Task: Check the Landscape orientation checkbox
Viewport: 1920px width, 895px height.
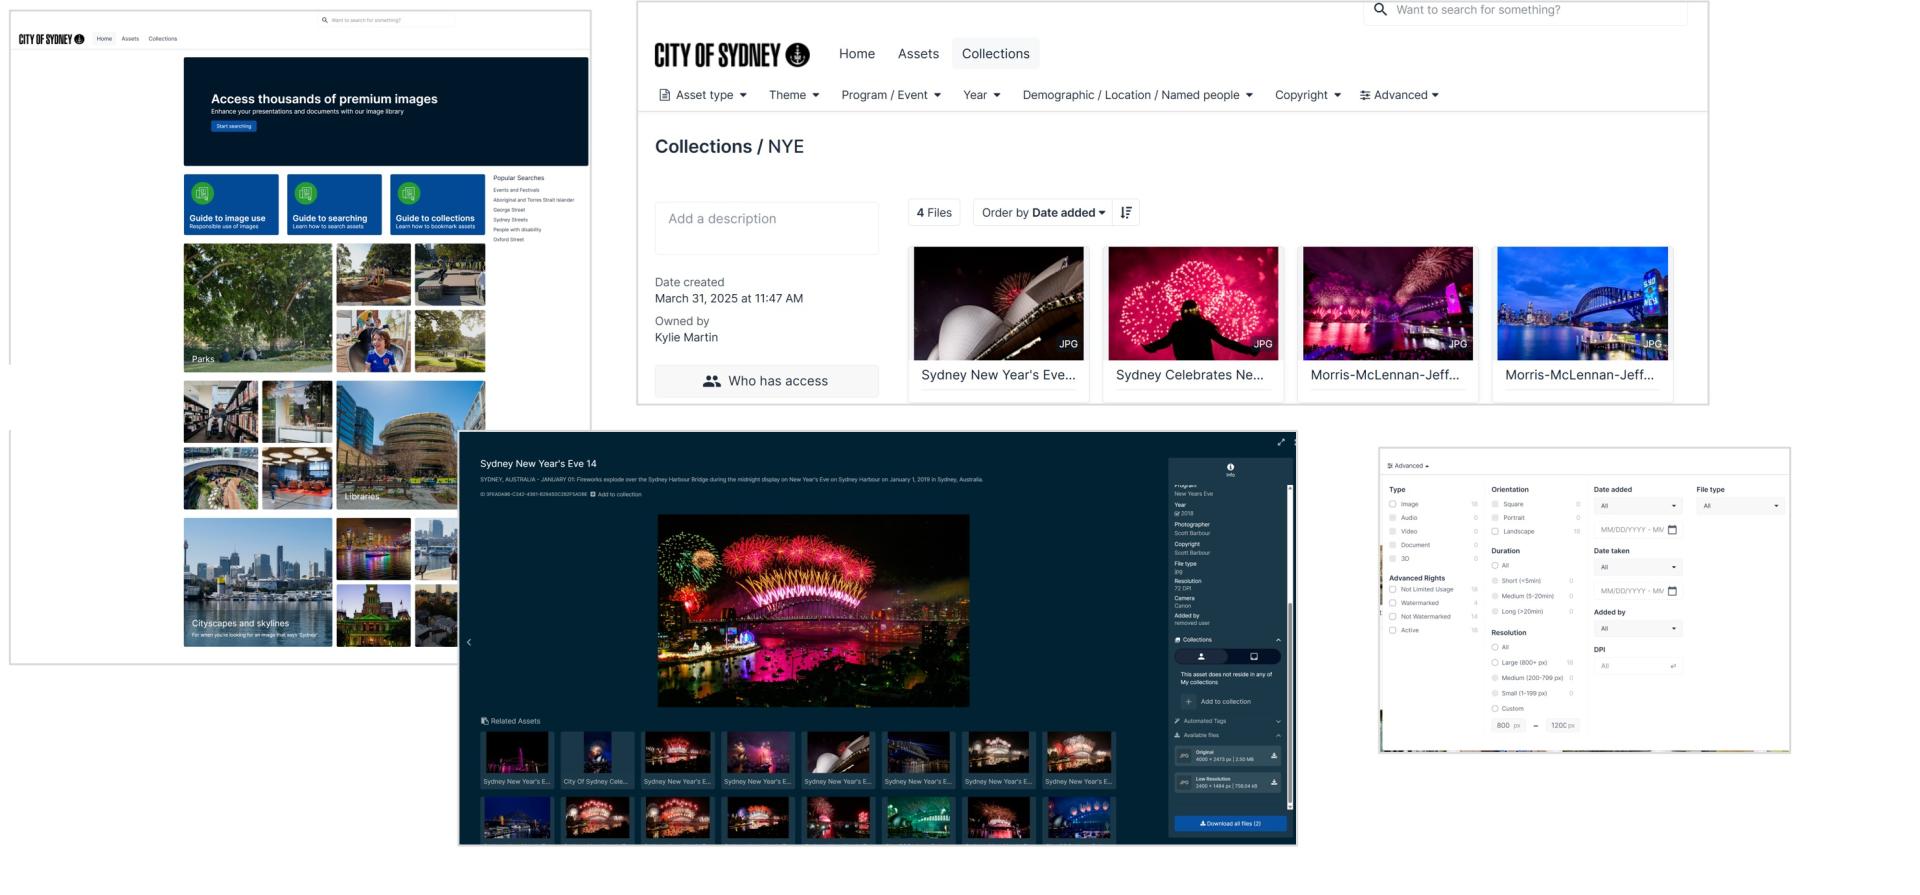Action: [x=1495, y=532]
